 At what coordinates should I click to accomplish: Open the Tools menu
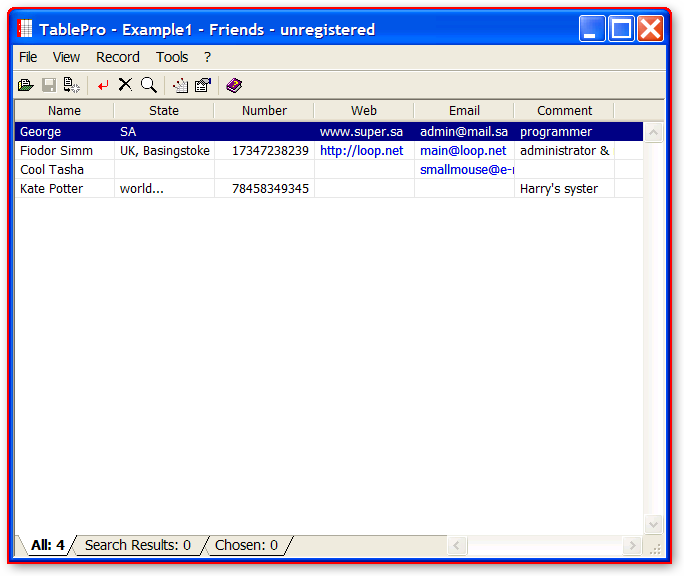[172, 57]
